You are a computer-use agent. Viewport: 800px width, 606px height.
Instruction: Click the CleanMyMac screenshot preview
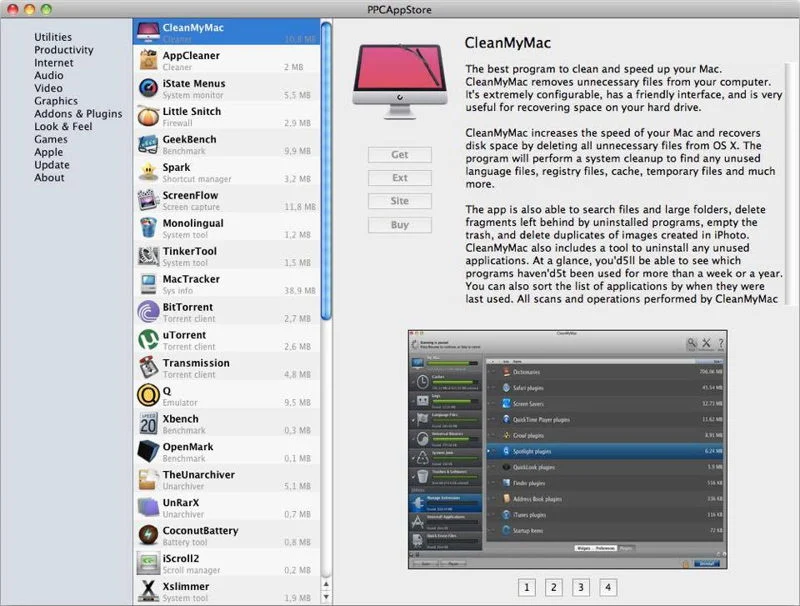[x=568, y=448]
